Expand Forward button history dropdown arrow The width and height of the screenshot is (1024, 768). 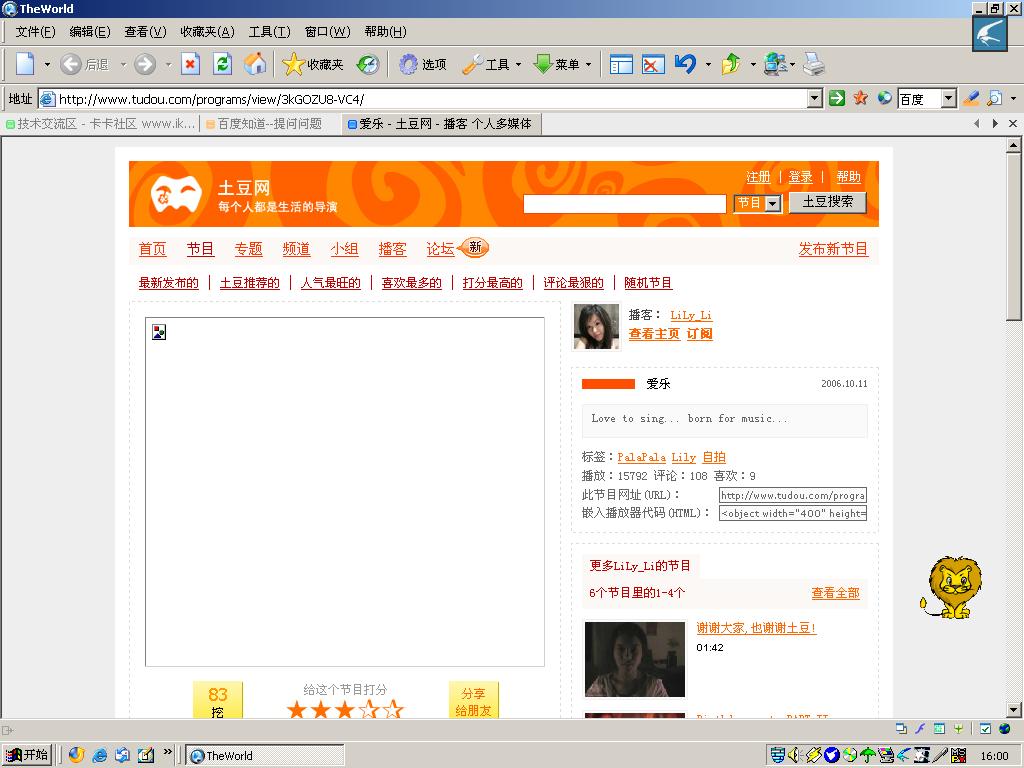[168, 64]
